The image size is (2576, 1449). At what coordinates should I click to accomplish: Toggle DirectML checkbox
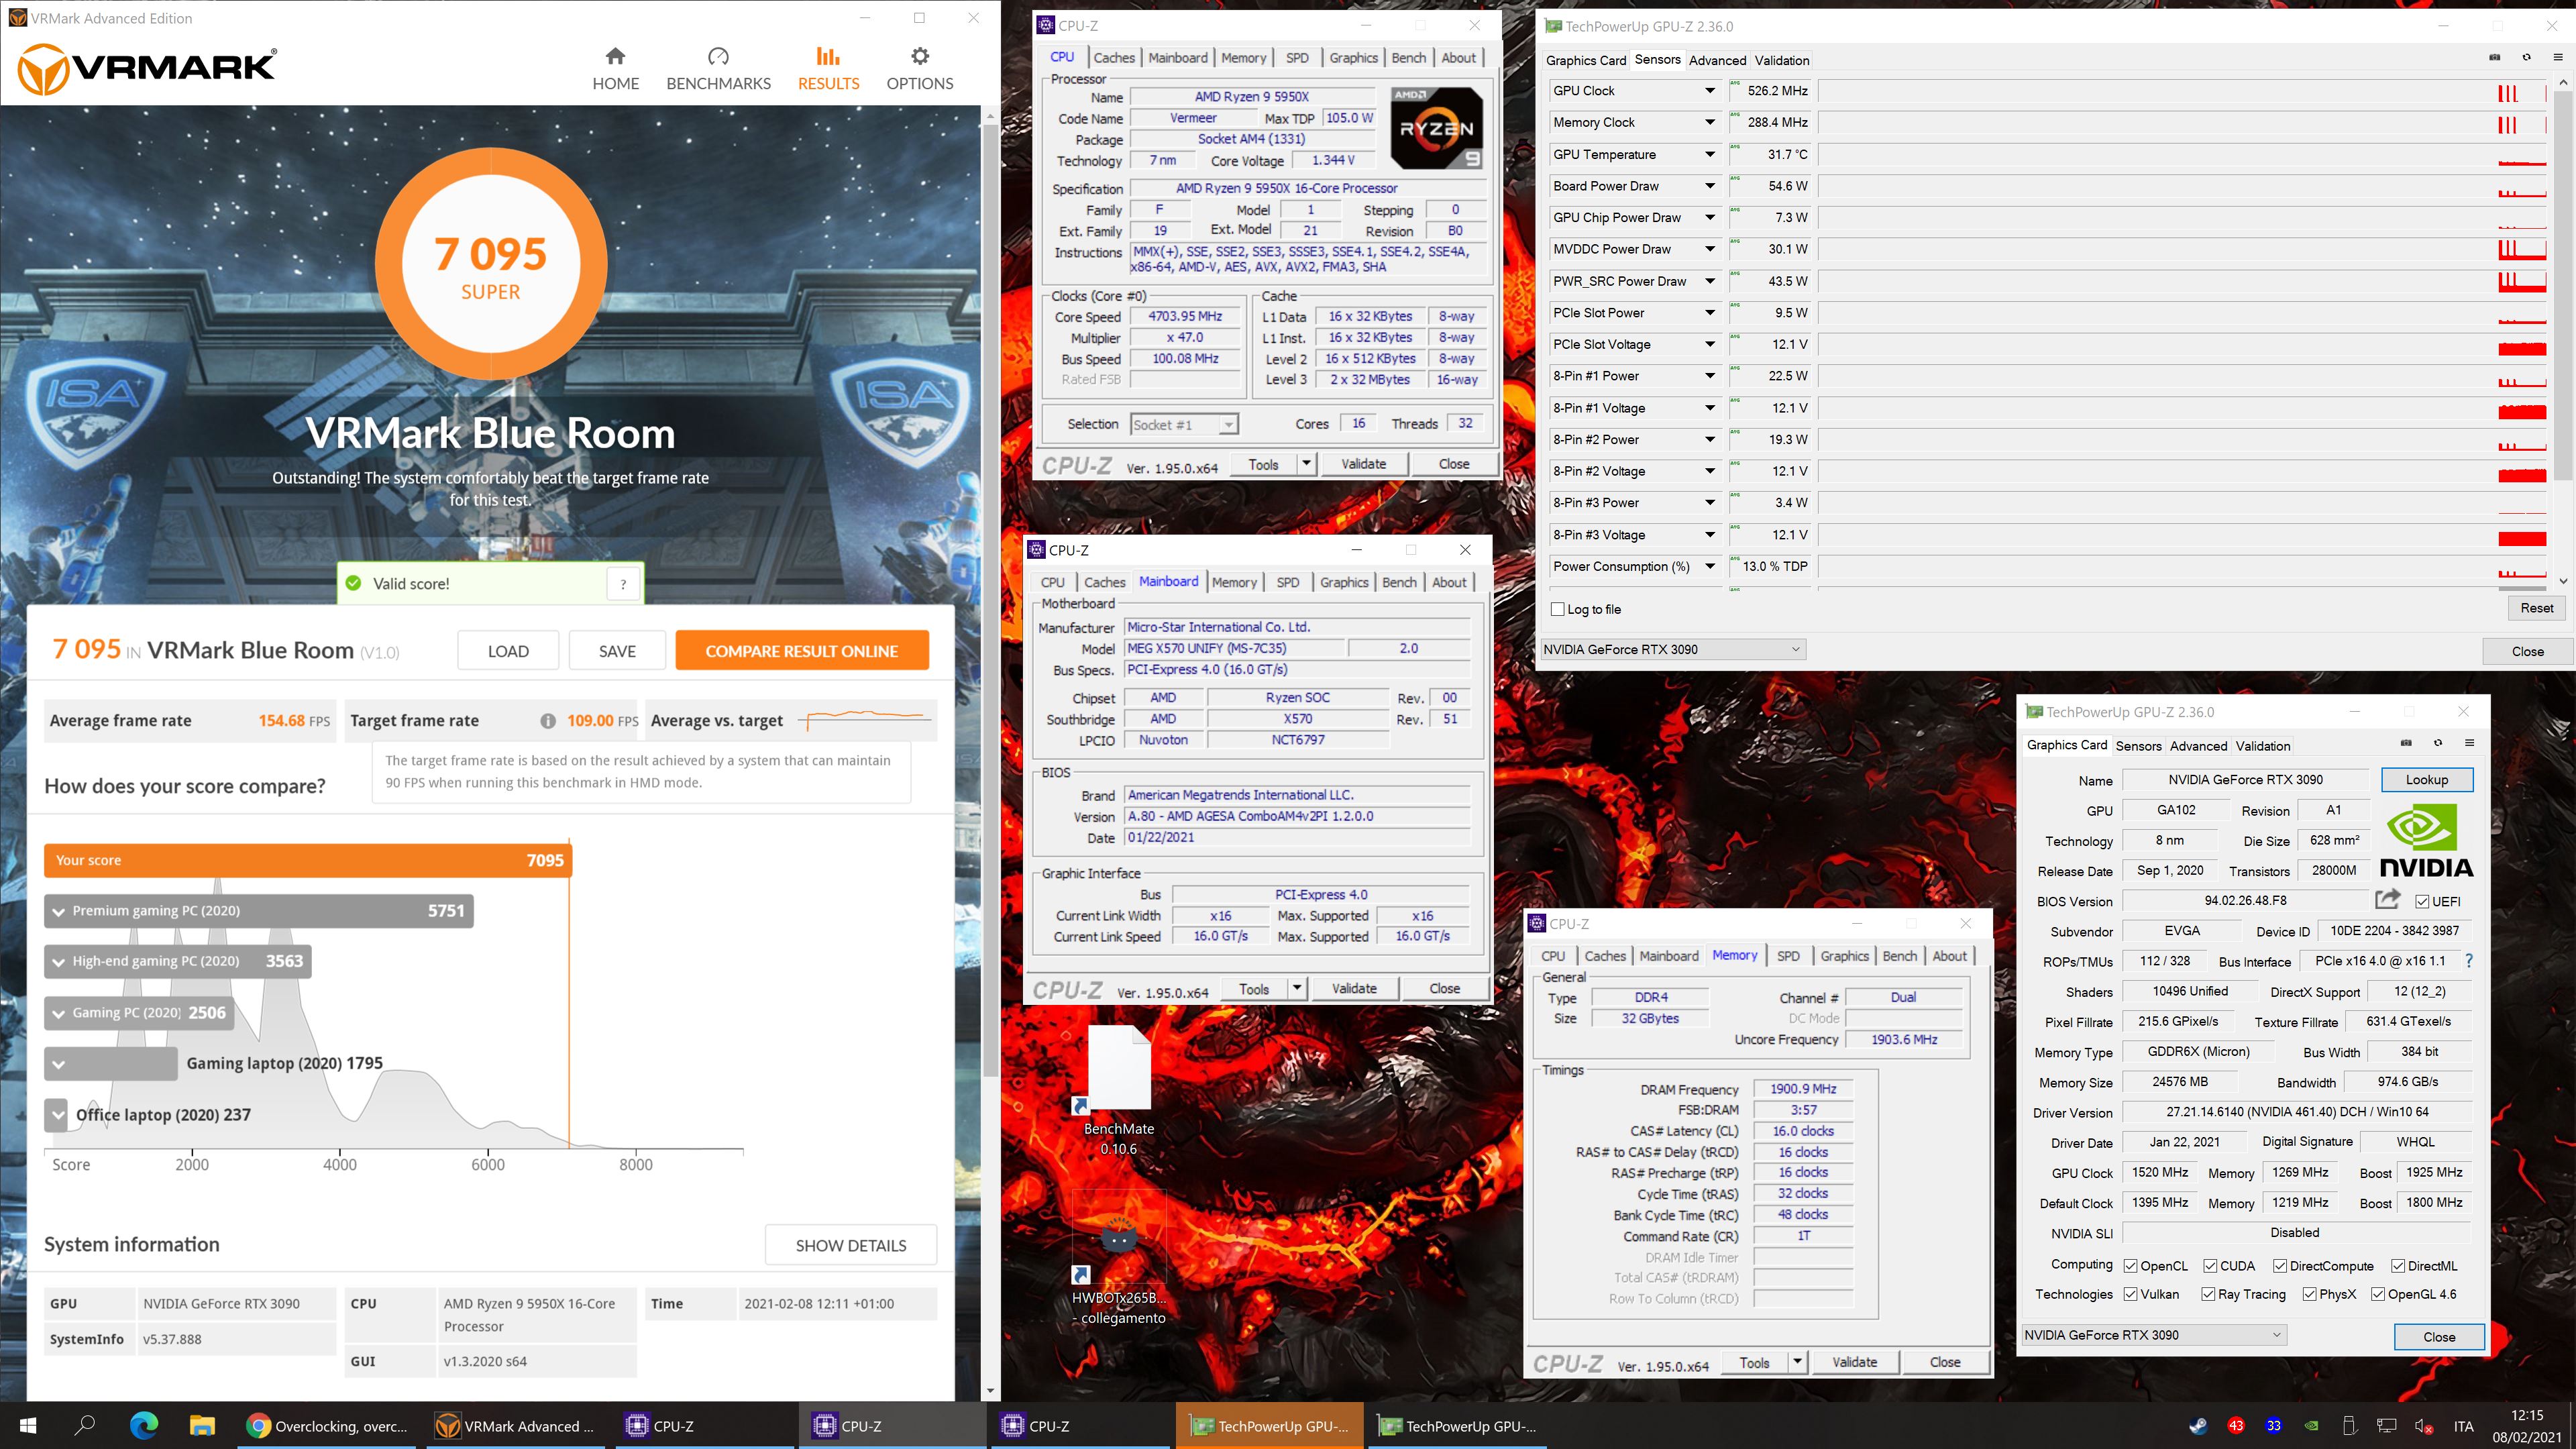(2398, 1266)
